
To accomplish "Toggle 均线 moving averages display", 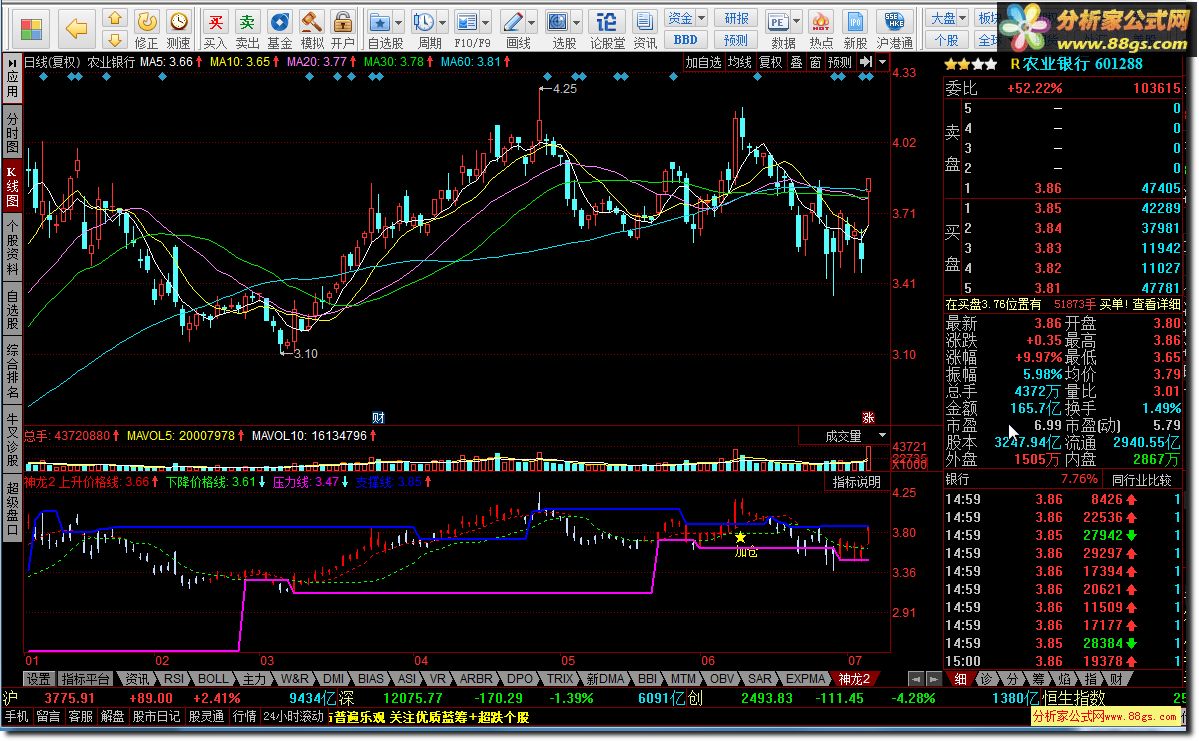I will (x=739, y=62).
